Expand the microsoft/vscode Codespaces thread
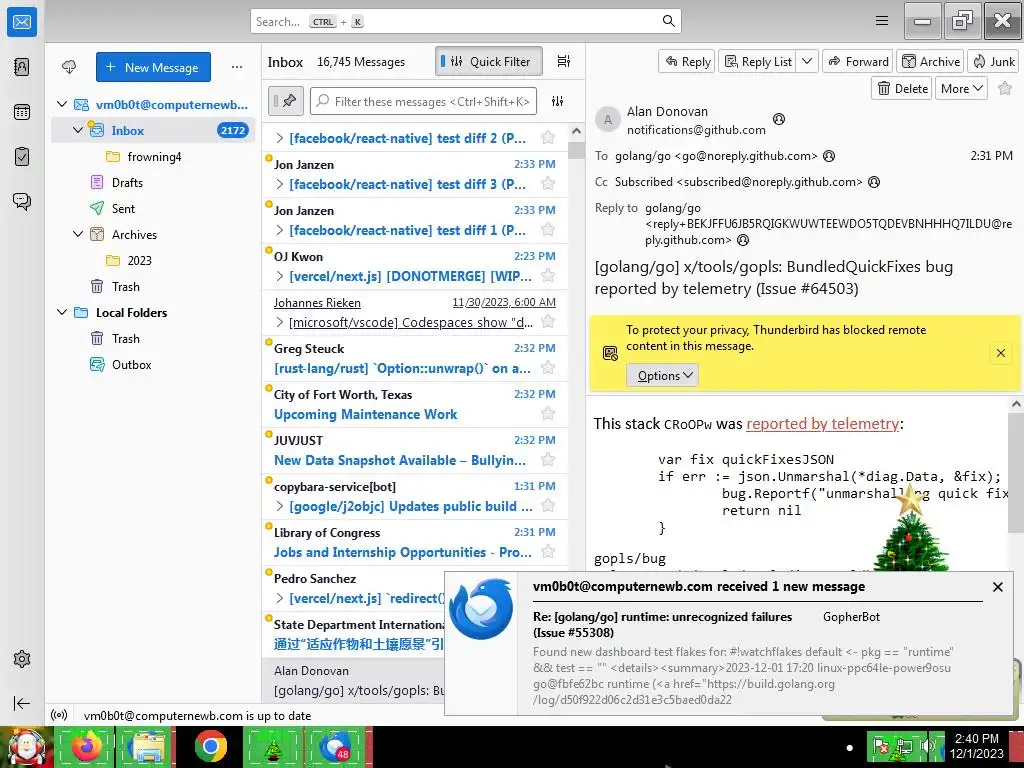Image resolution: width=1024 pixels, height=768 pixels. click(x=280, y=322)
